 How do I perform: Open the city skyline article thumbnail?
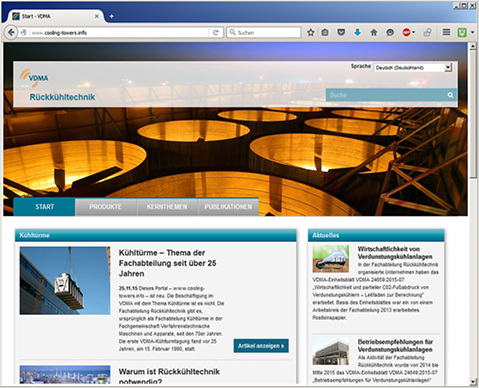click(x=65, y=375)
